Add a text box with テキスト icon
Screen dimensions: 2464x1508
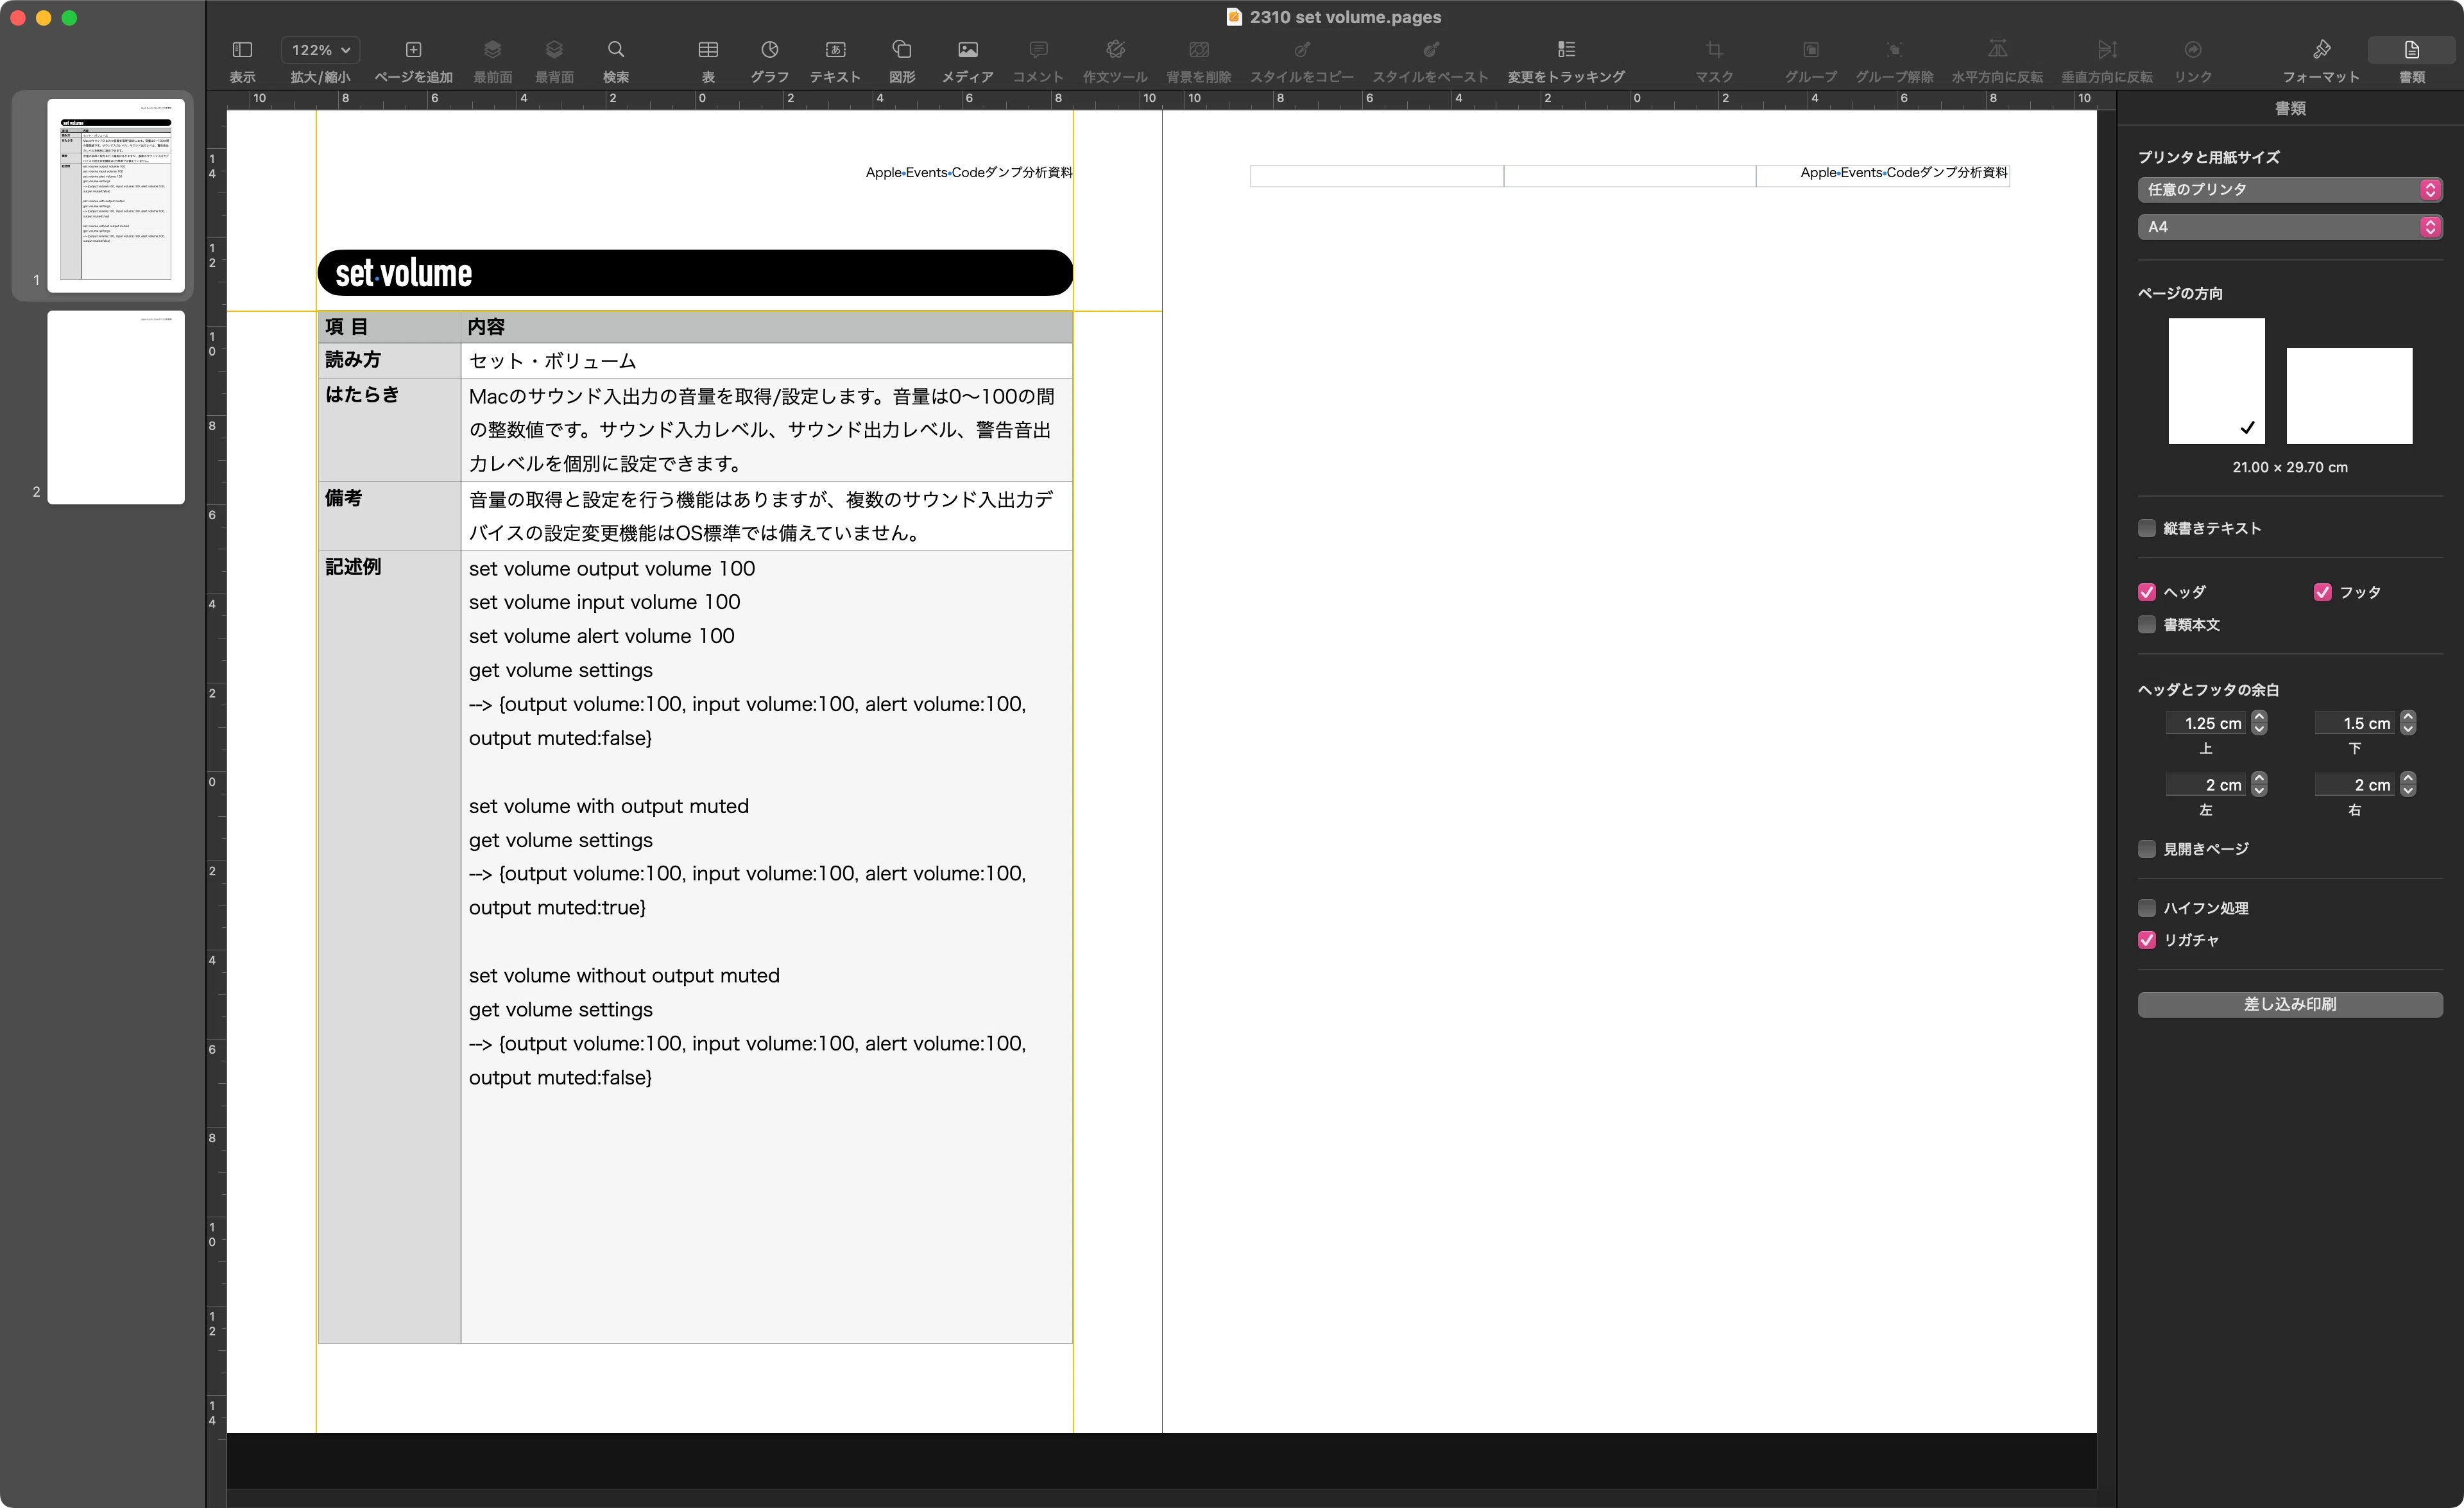click(x=835, y=50)
